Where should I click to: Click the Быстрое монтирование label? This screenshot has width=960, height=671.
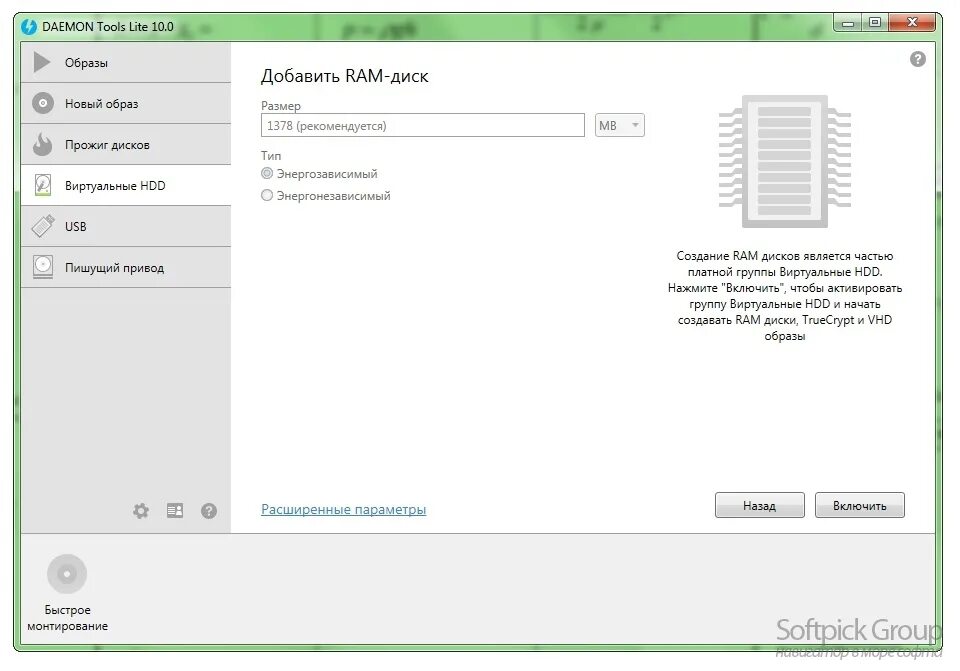67,618
